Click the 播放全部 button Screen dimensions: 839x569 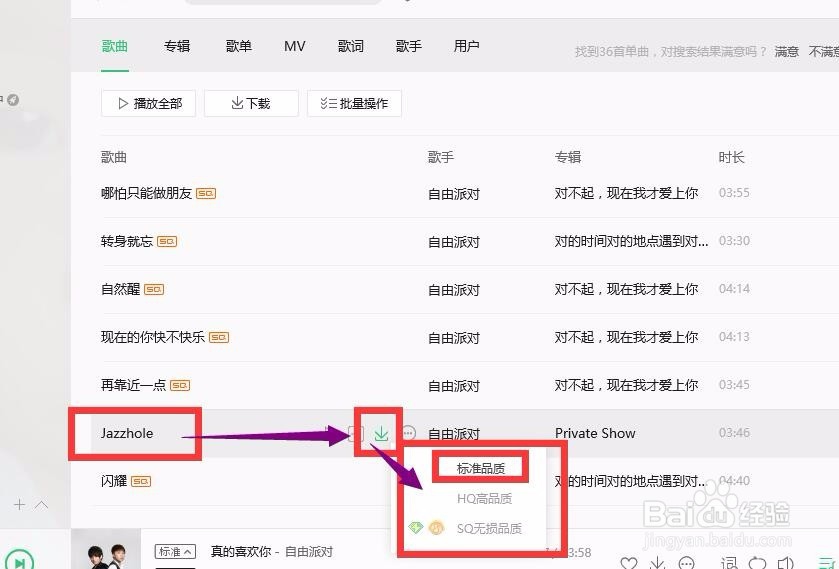(x=148, y=103)
